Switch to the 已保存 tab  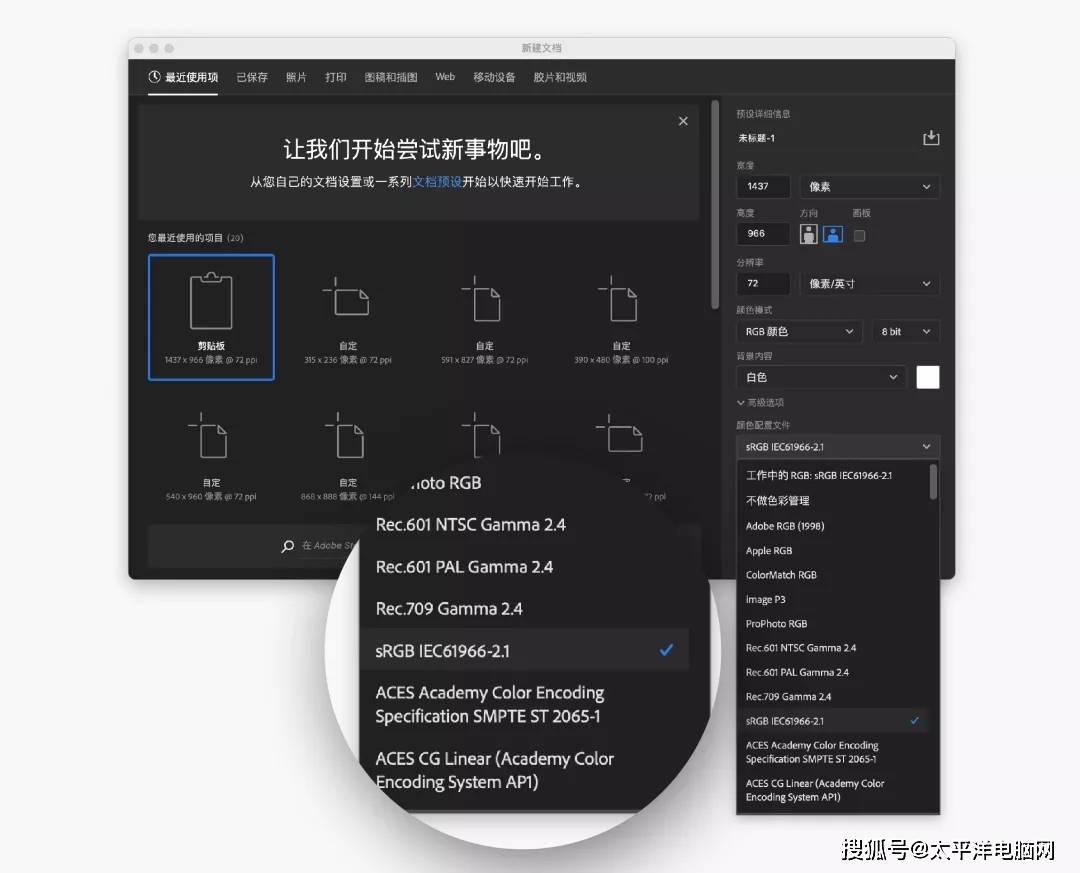[x=252, y=77]
